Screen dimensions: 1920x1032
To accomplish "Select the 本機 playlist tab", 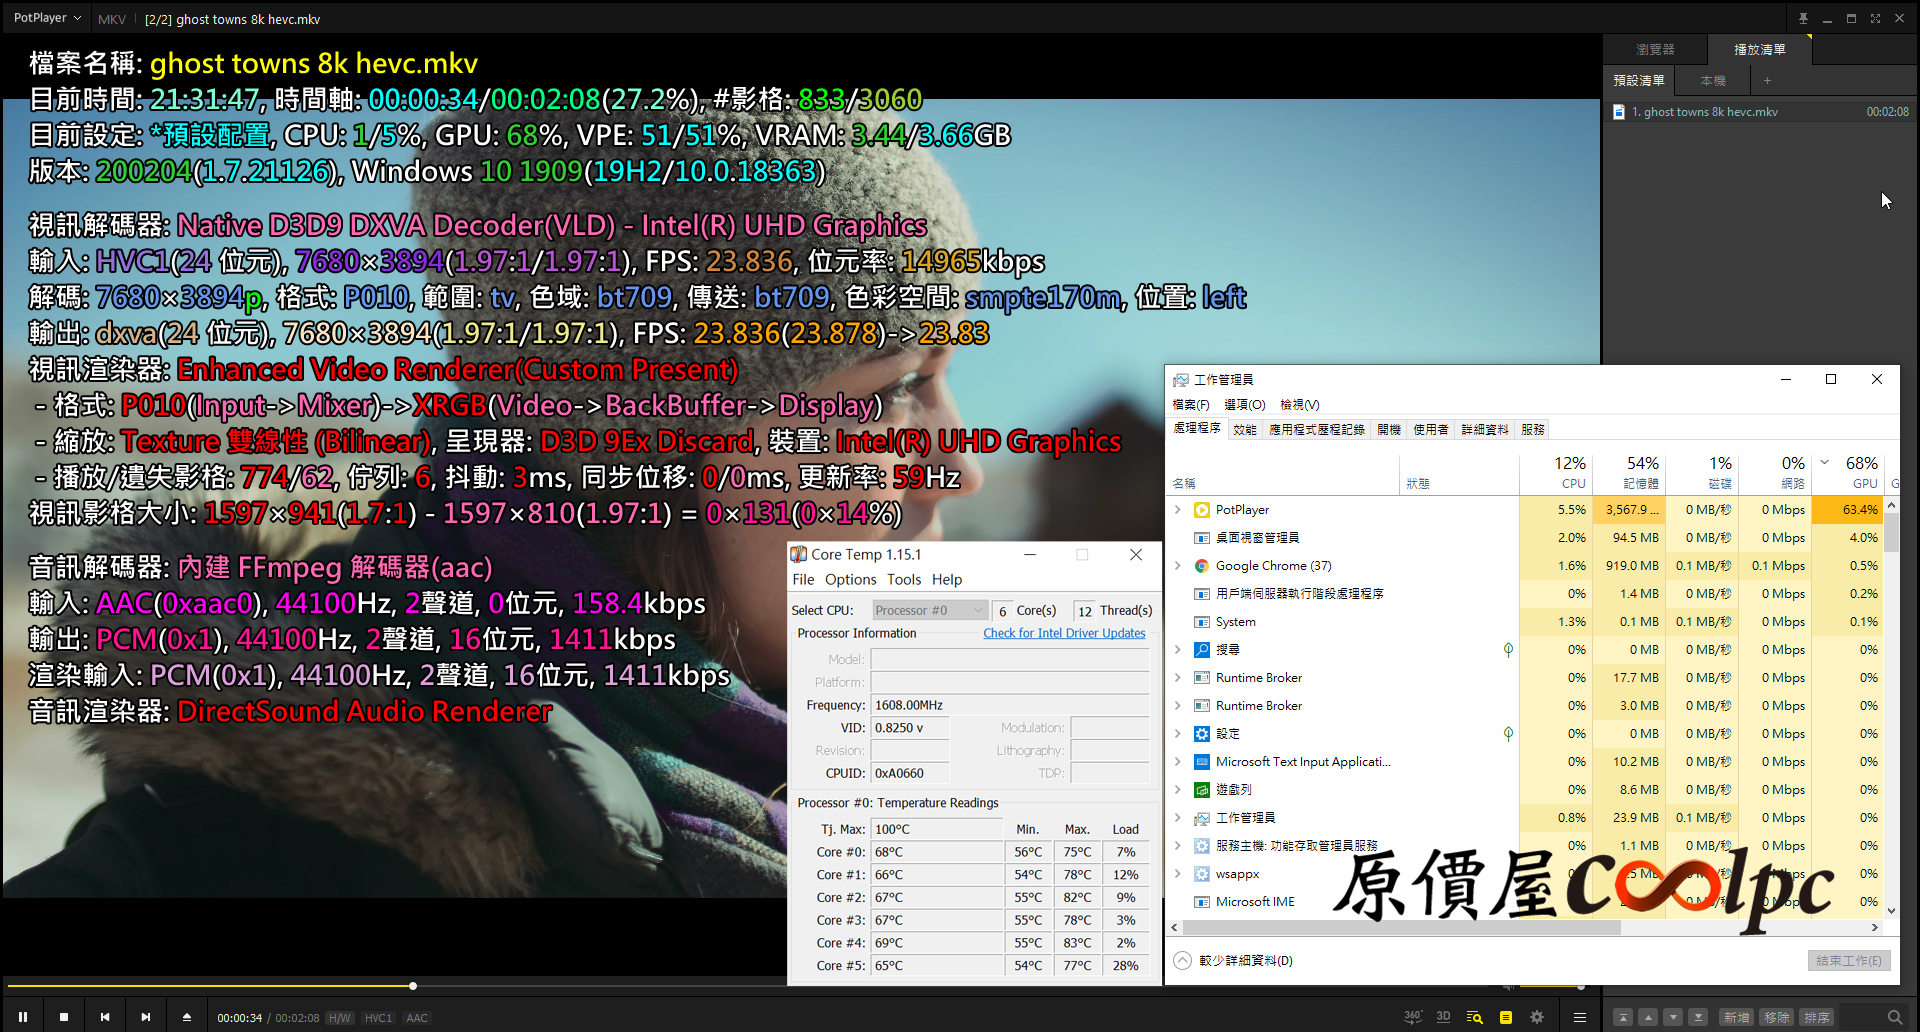I will click(1713, 81).
